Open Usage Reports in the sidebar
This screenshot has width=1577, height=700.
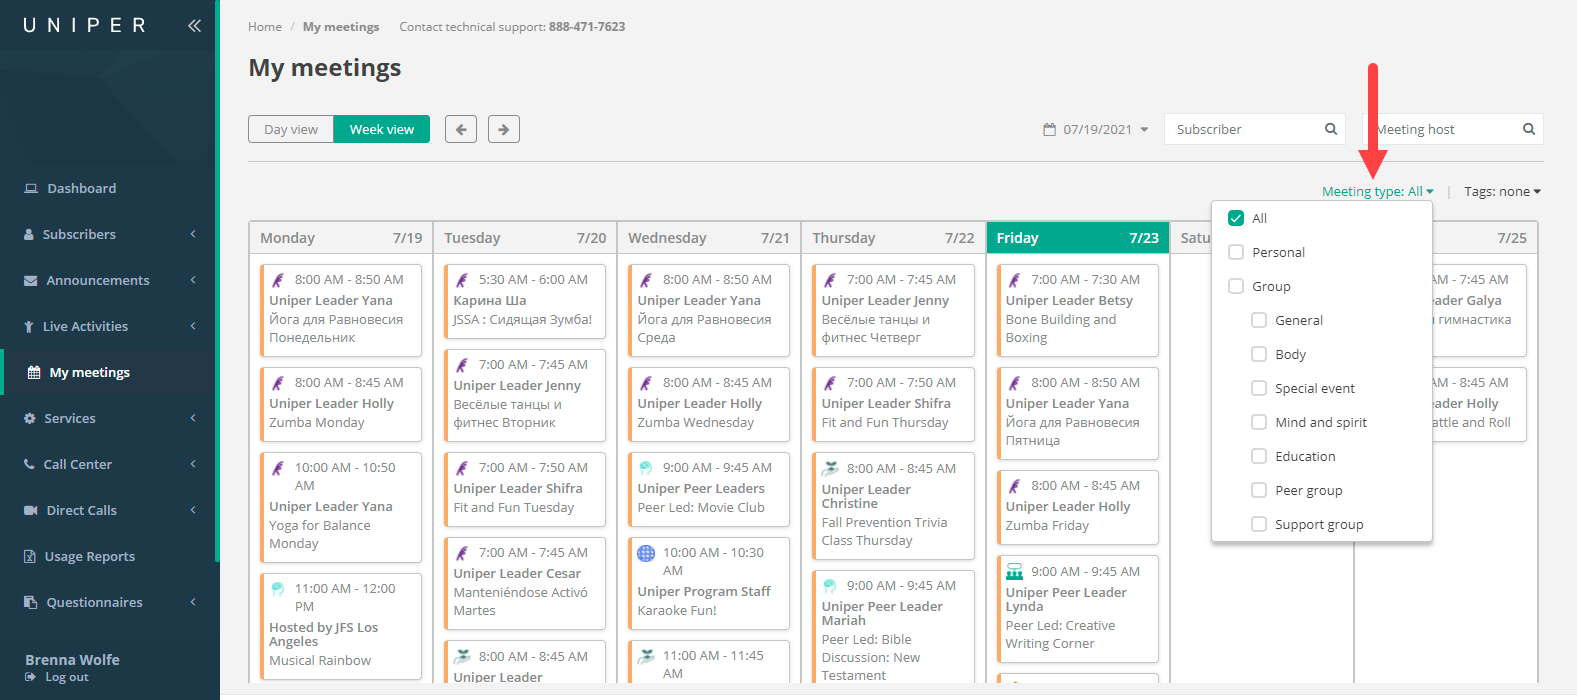[x=89, y=556]
